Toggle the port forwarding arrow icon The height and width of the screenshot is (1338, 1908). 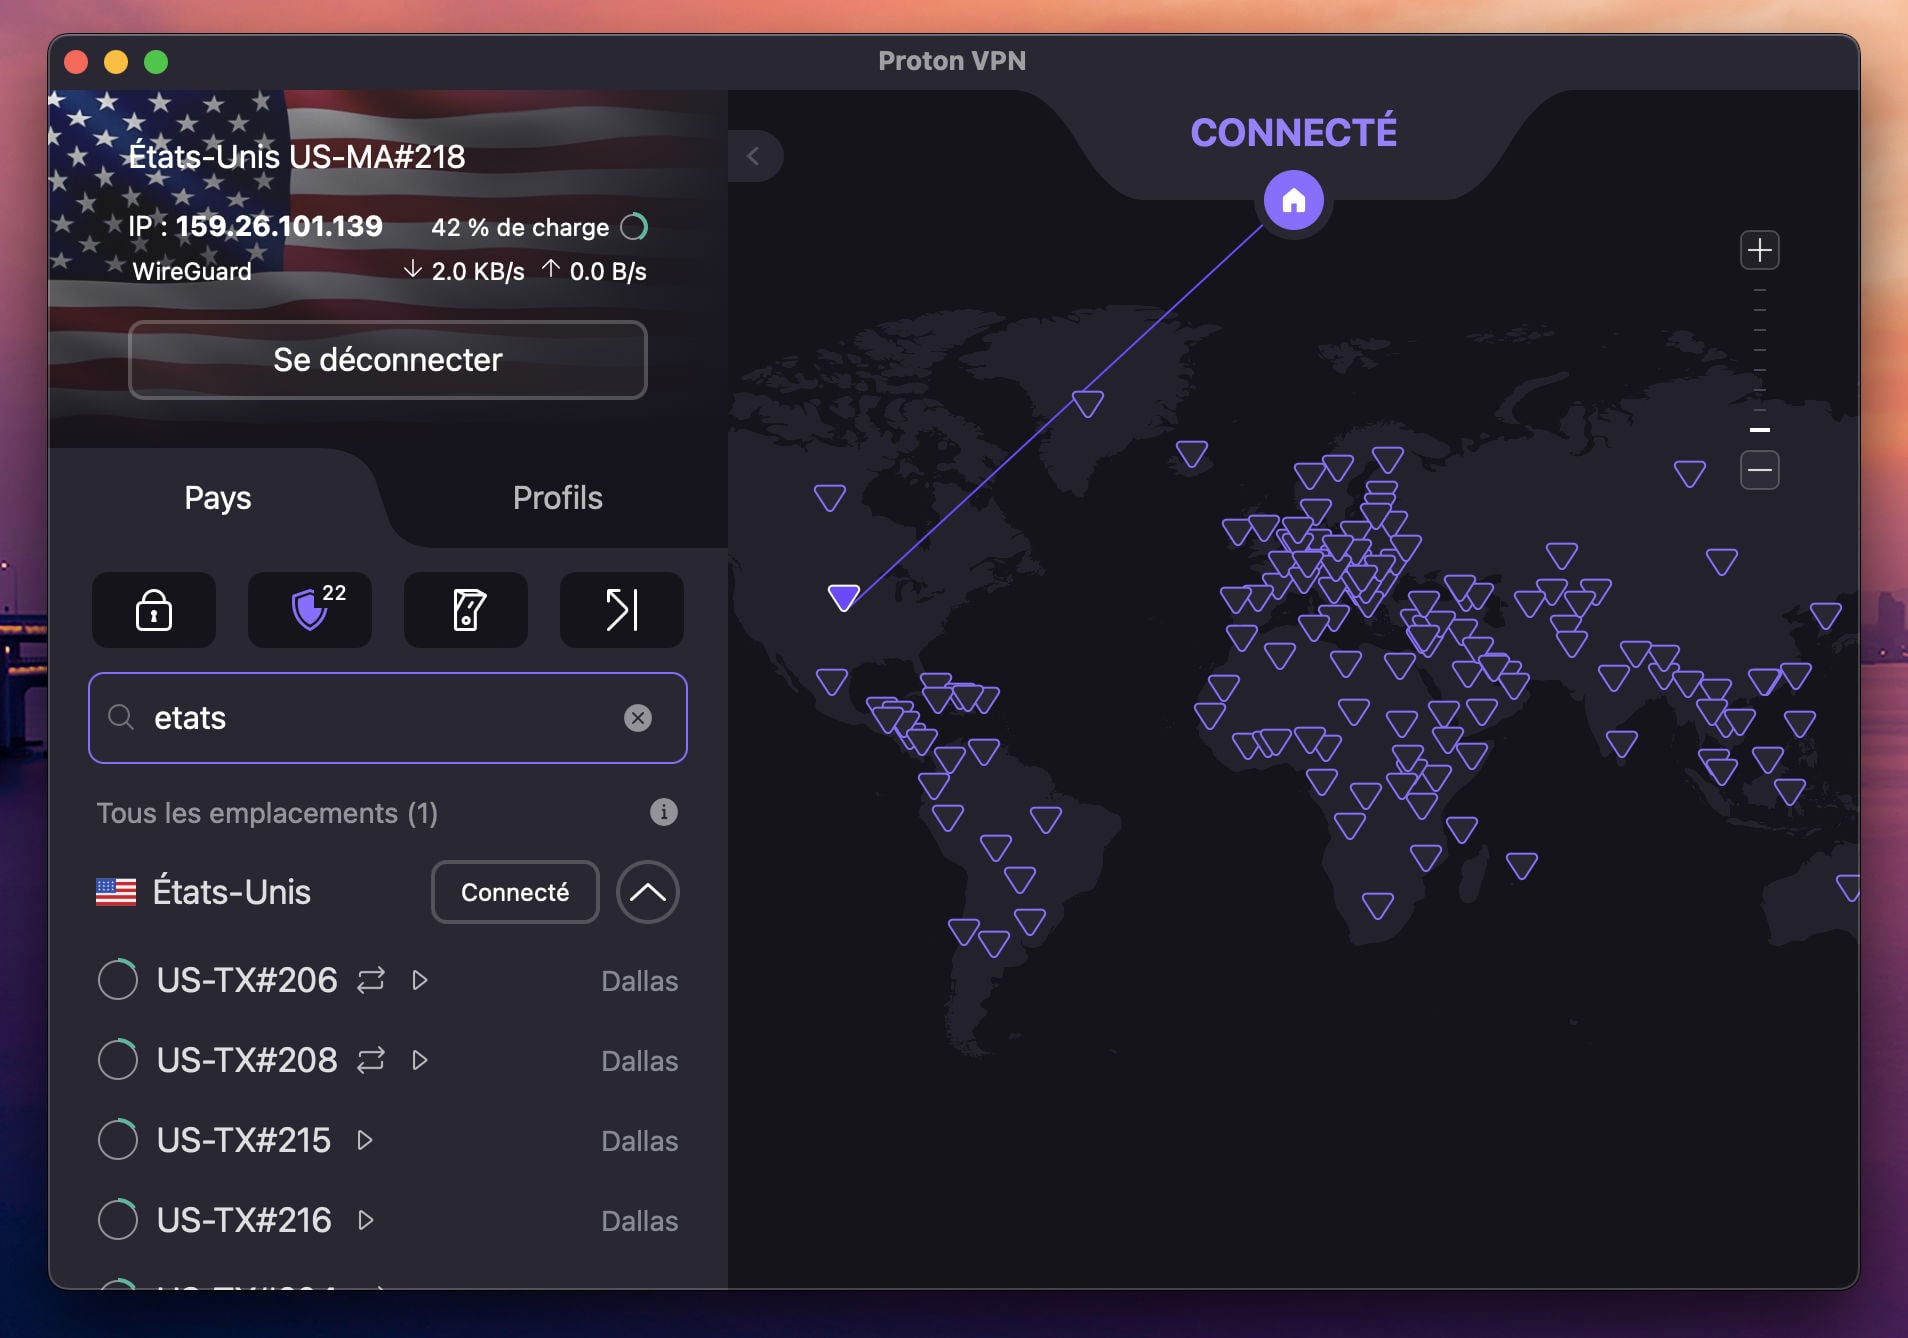tap(622, 609)
